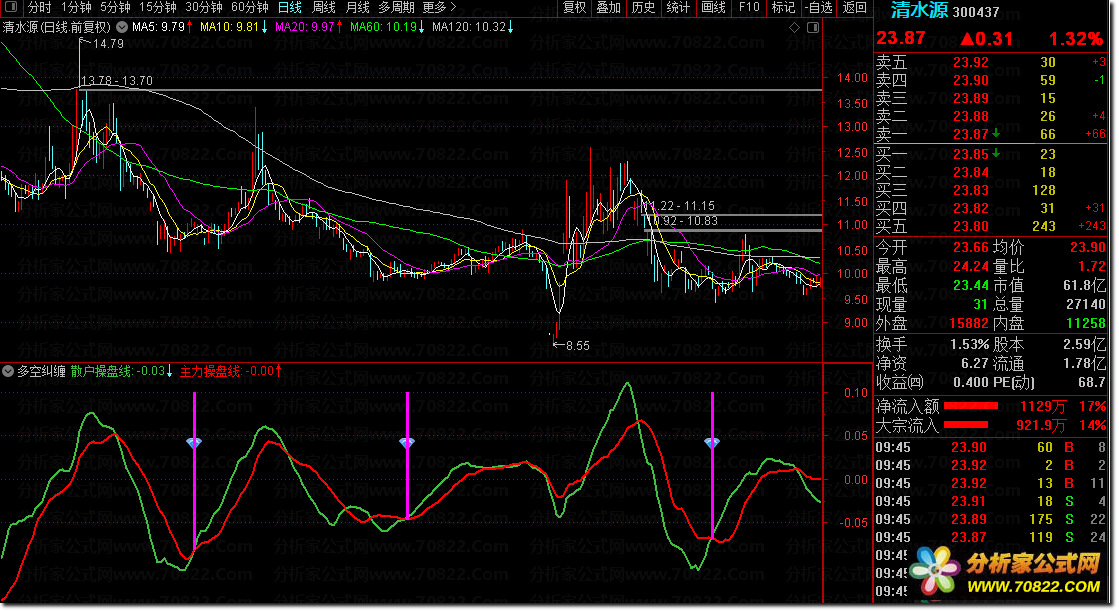Image resolution: width=1119 pixels, height=611 pixels.
Task: Click the 标记 mark button
Action: point(783,8)
